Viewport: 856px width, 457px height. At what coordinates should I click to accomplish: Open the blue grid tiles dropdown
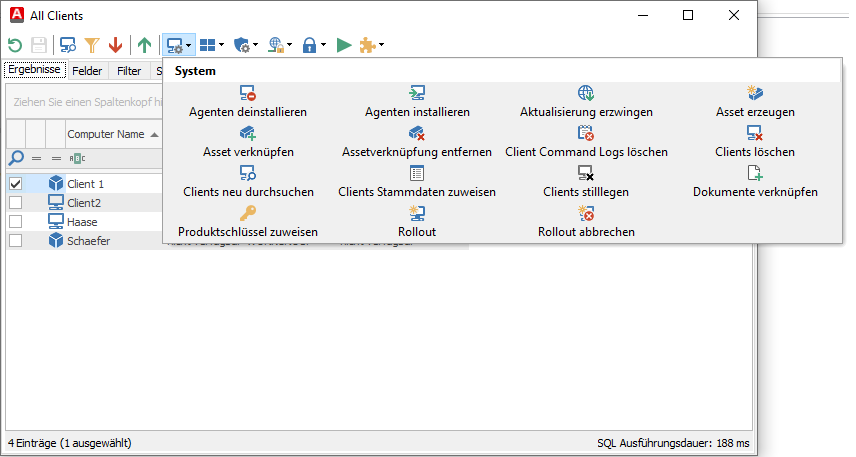pyautogui.click(x=212, y=45)
